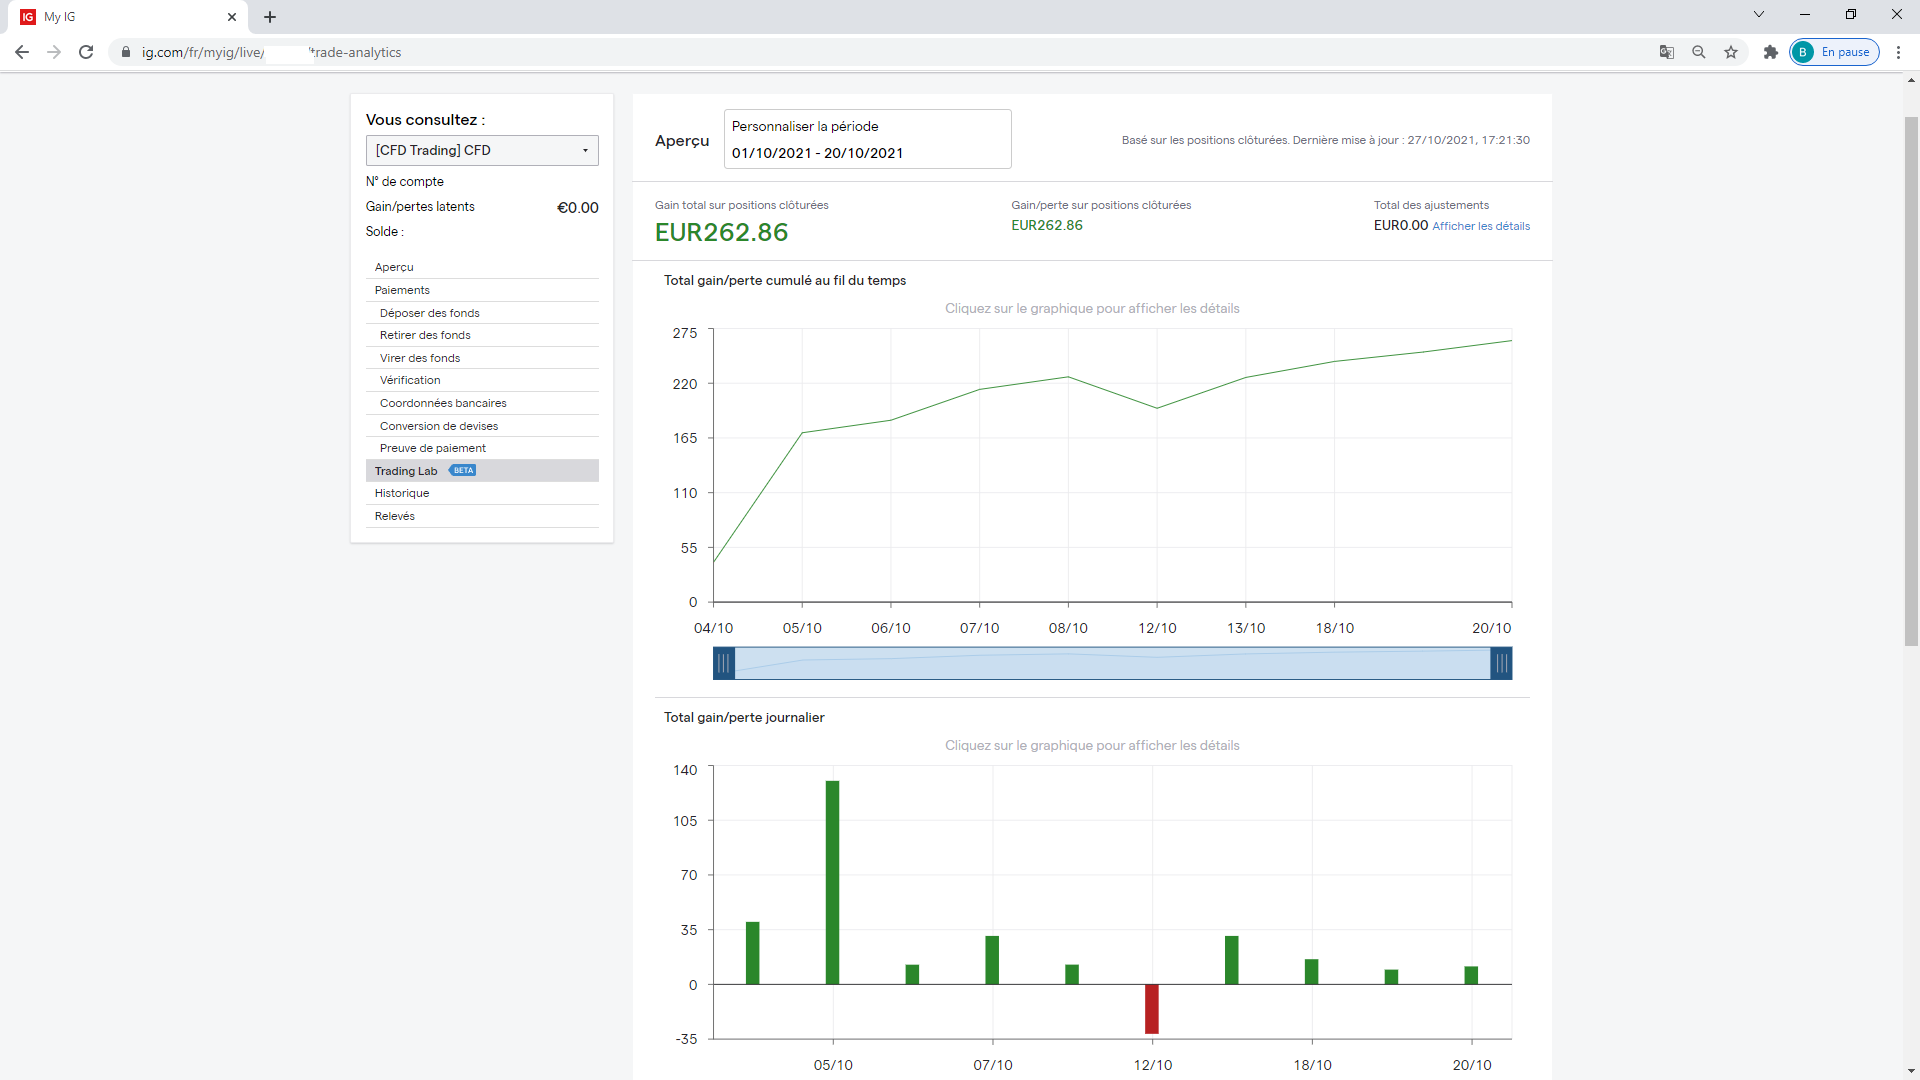The height and width of the screenshot is (1080, 1920).
Task: Click the left handle of the chart range slider
Action: coord(724,663)
